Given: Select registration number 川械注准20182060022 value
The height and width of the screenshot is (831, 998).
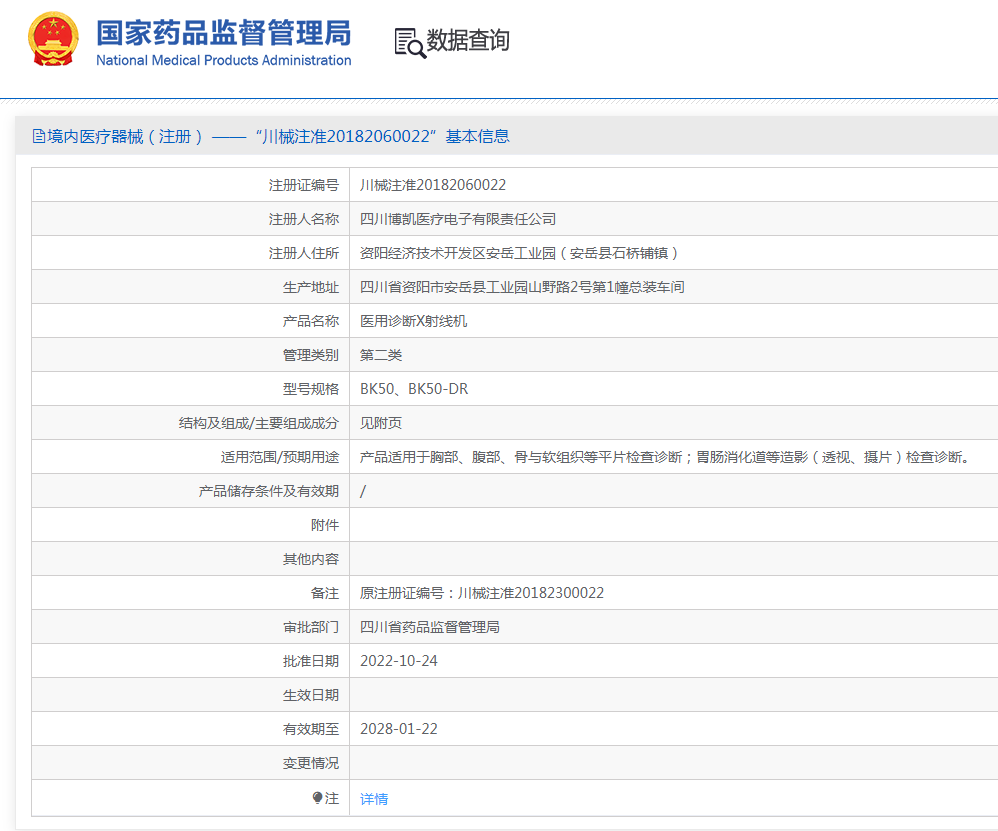Looking at the screenshot, I should click(433, 185).
